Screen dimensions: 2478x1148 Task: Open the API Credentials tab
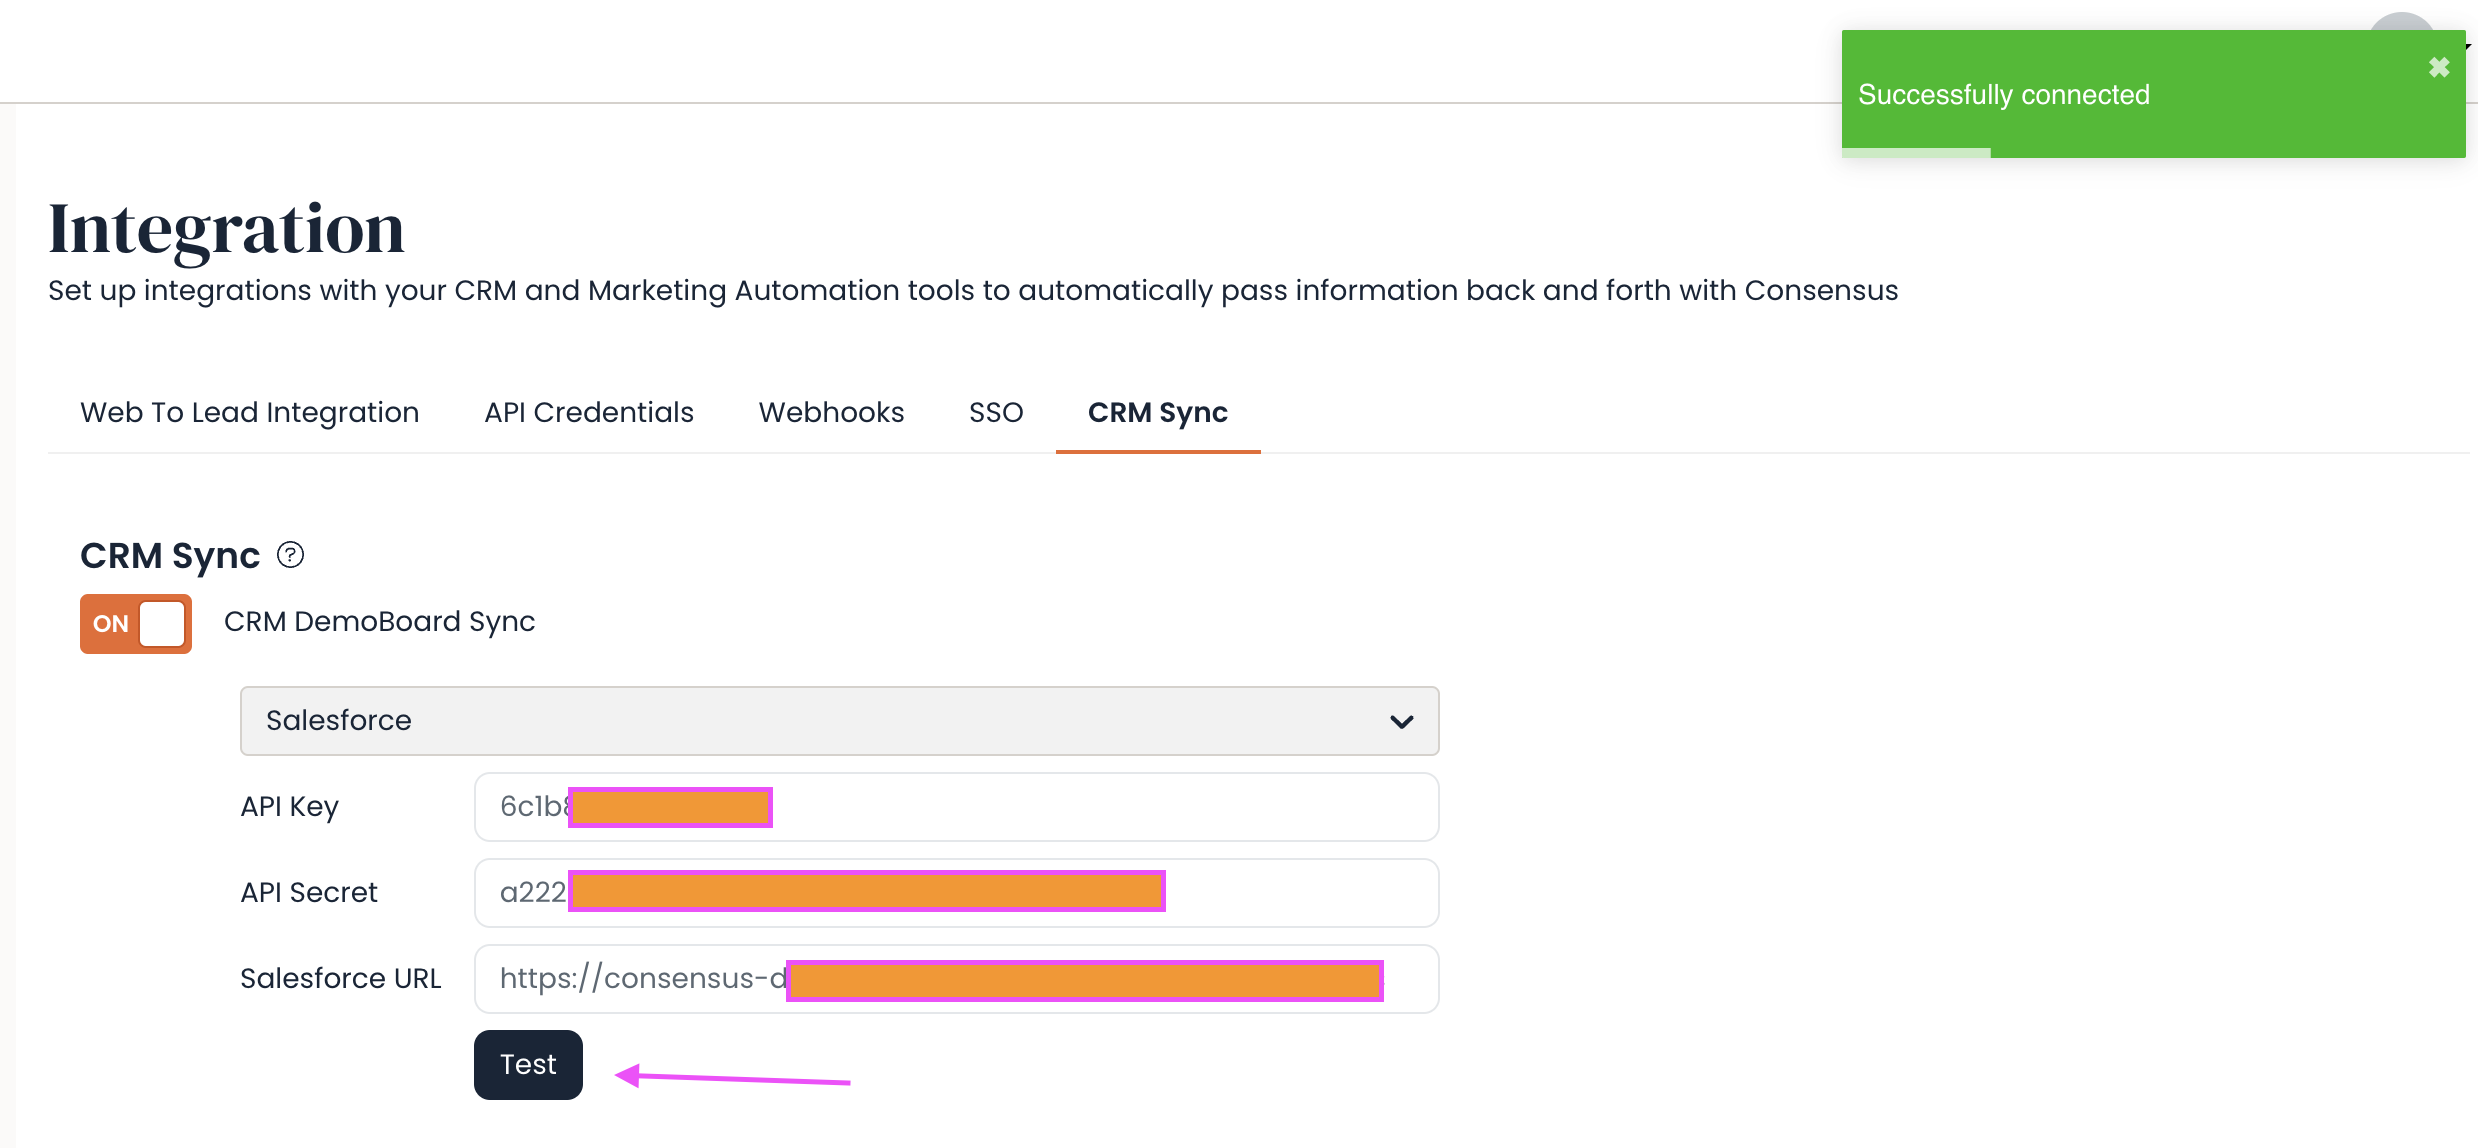[588, 412]
